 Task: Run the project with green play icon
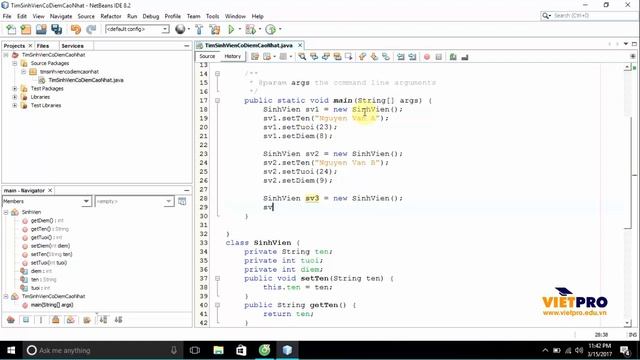231,29
